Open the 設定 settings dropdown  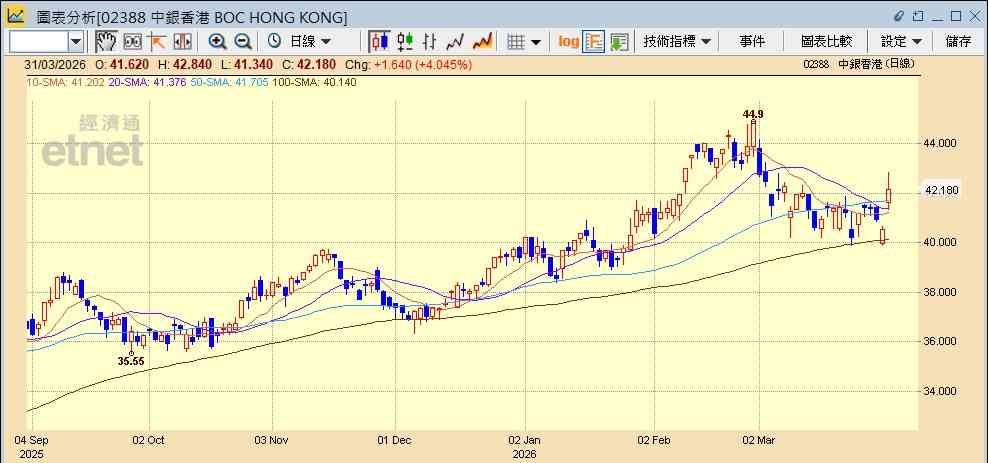(x=902, y=42)
